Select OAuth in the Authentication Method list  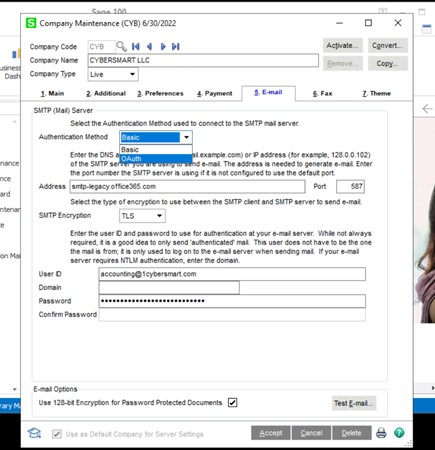(156, 159)
